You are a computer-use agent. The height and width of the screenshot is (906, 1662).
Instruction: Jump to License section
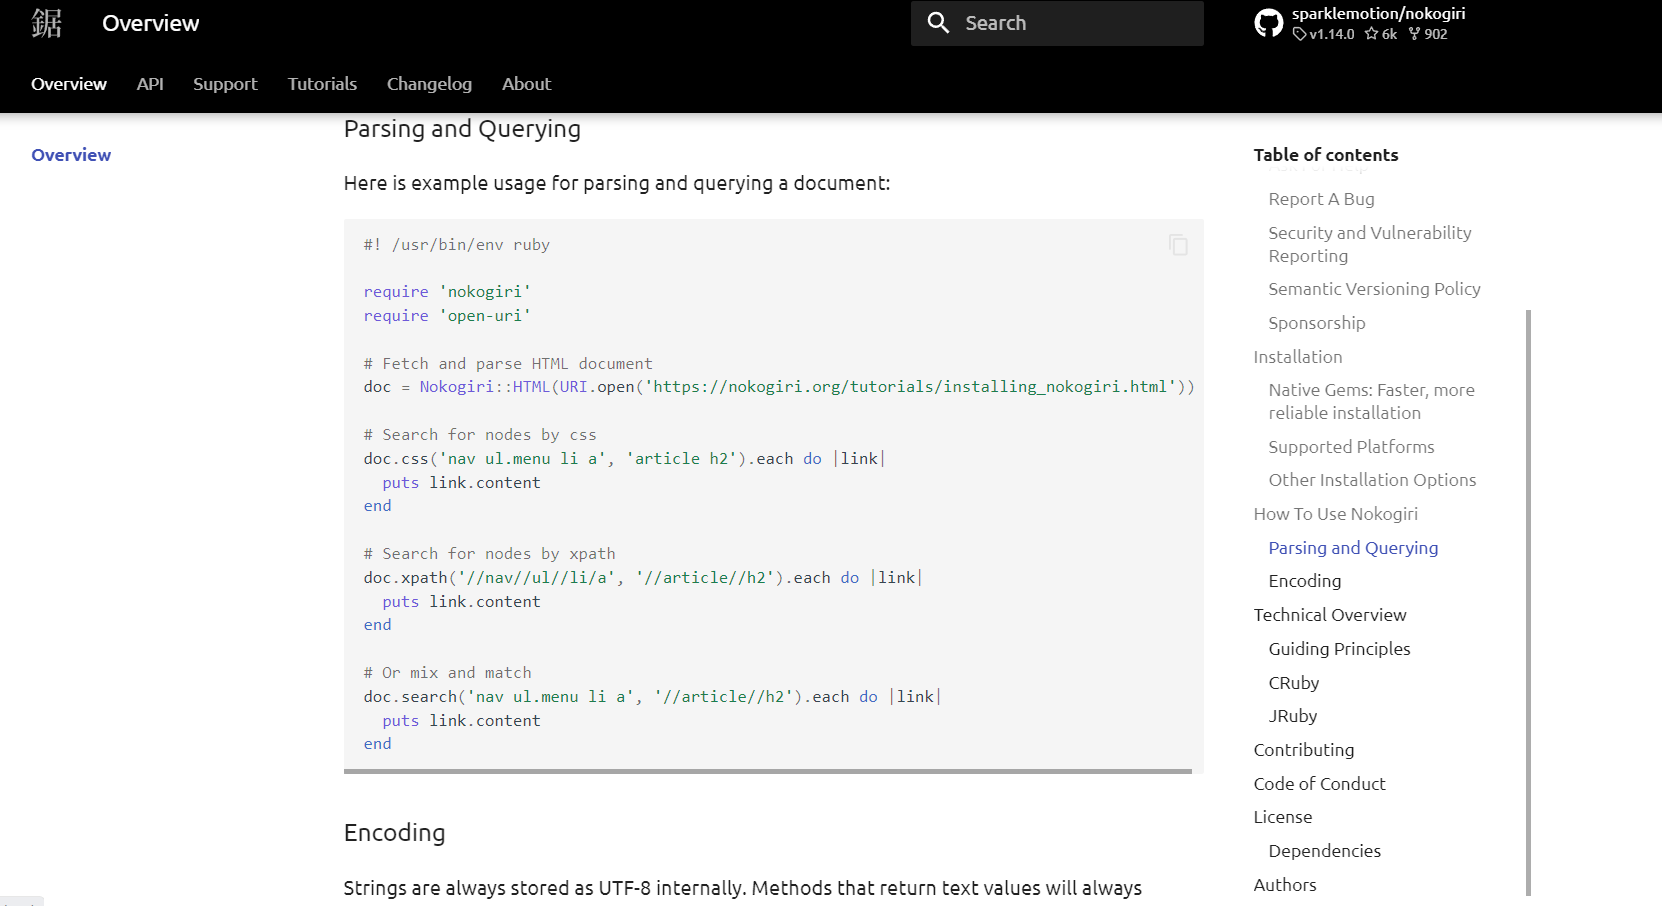tap(1283, 817)
